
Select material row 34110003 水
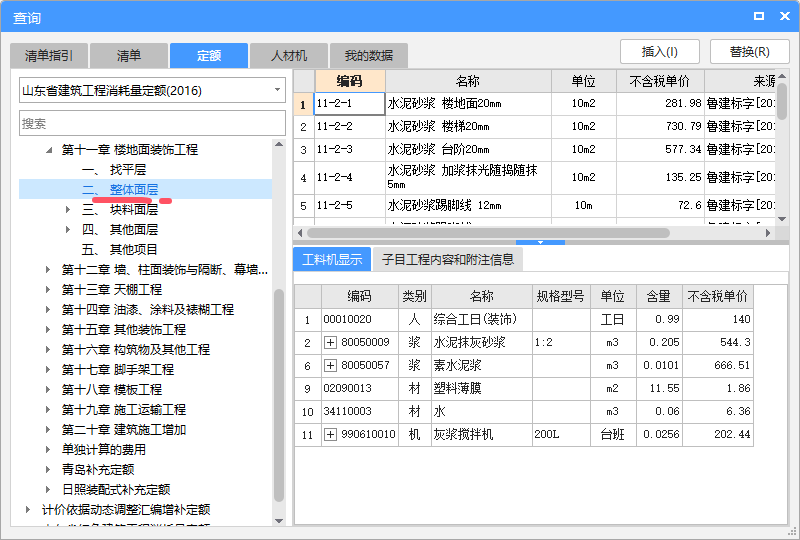(524, 411)
